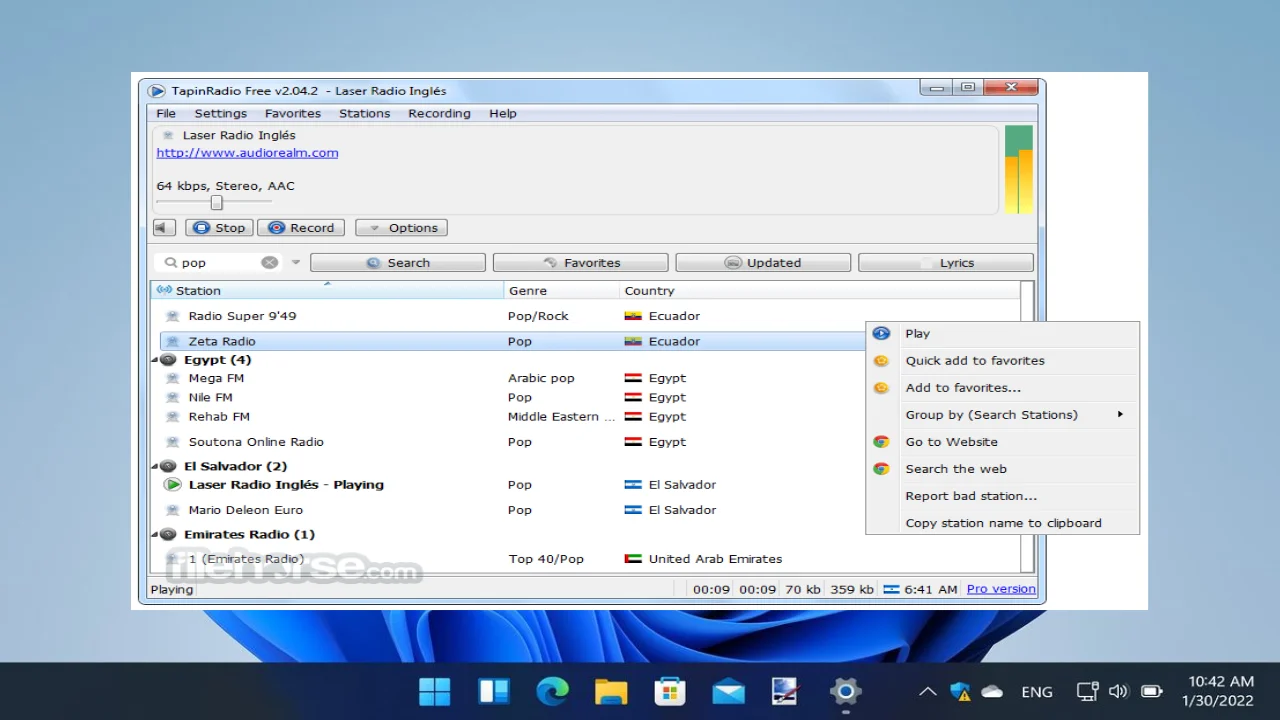The image size is (1280, 720).
Task: Click the mute speaker icon button
Action: tap(165, 228)
